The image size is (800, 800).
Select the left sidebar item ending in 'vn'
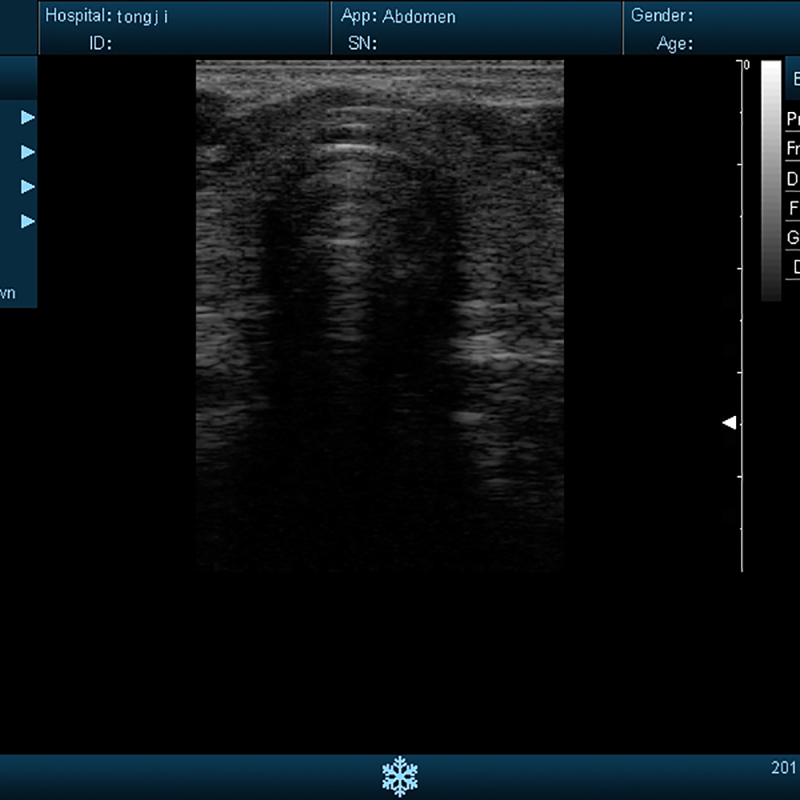[x=8, y=293]
